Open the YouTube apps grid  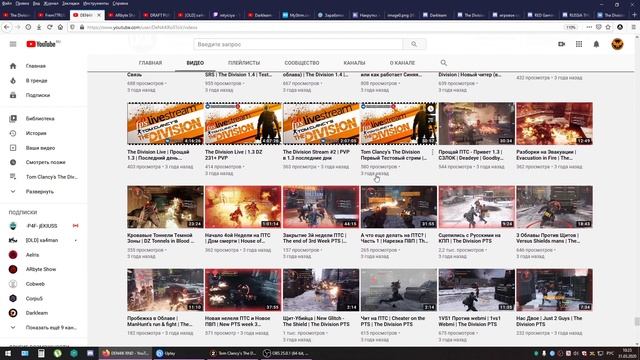click(579, 44)
